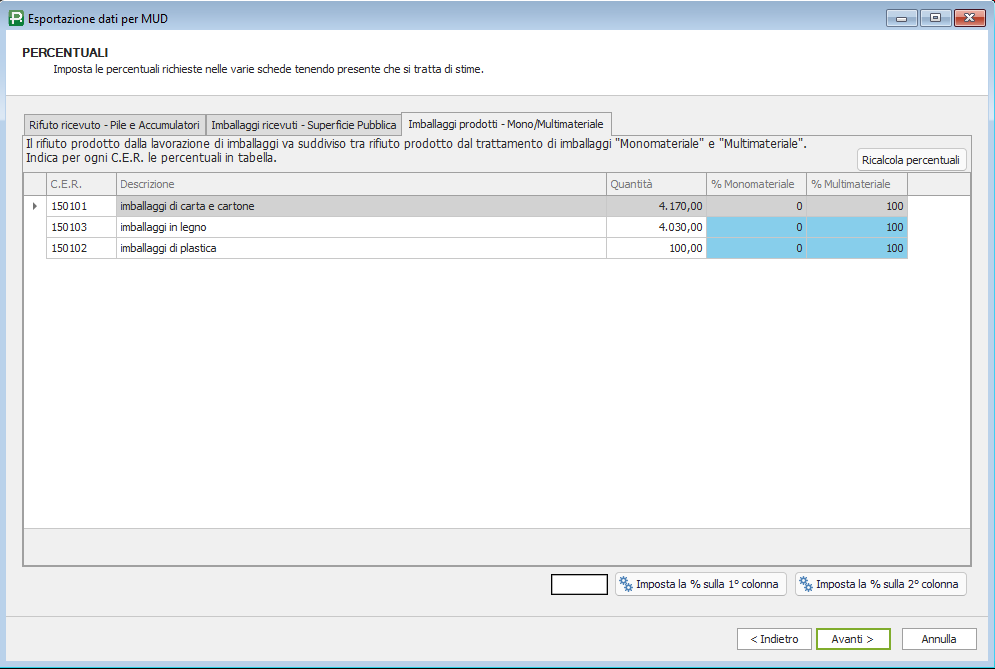Sort by the C.E.R. column header
The height and width of the screenshot is (669, 995).
pyautogui.click(x=81, y=184)
